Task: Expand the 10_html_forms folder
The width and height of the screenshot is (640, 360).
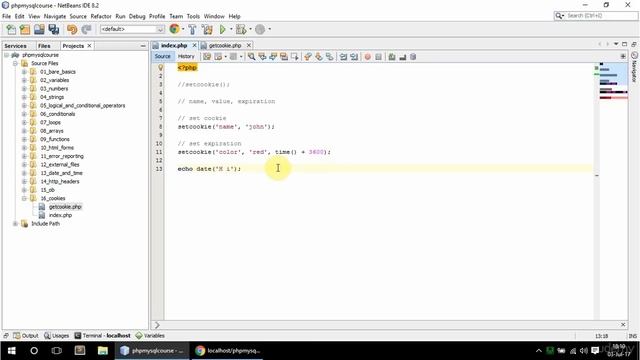Action: (x=24, y=148)
